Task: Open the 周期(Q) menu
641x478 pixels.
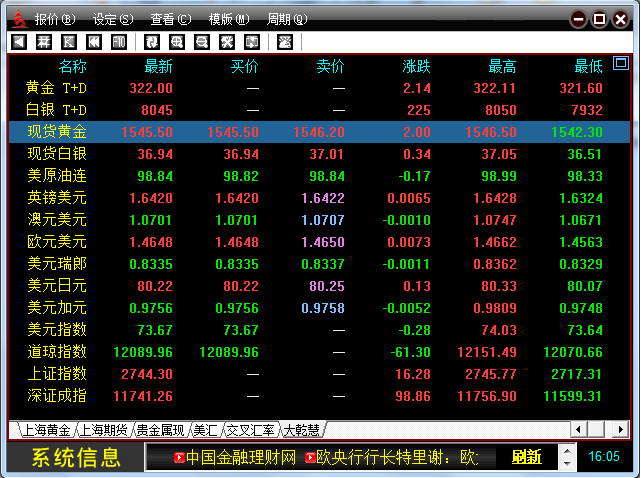Action: pos(287,19)
